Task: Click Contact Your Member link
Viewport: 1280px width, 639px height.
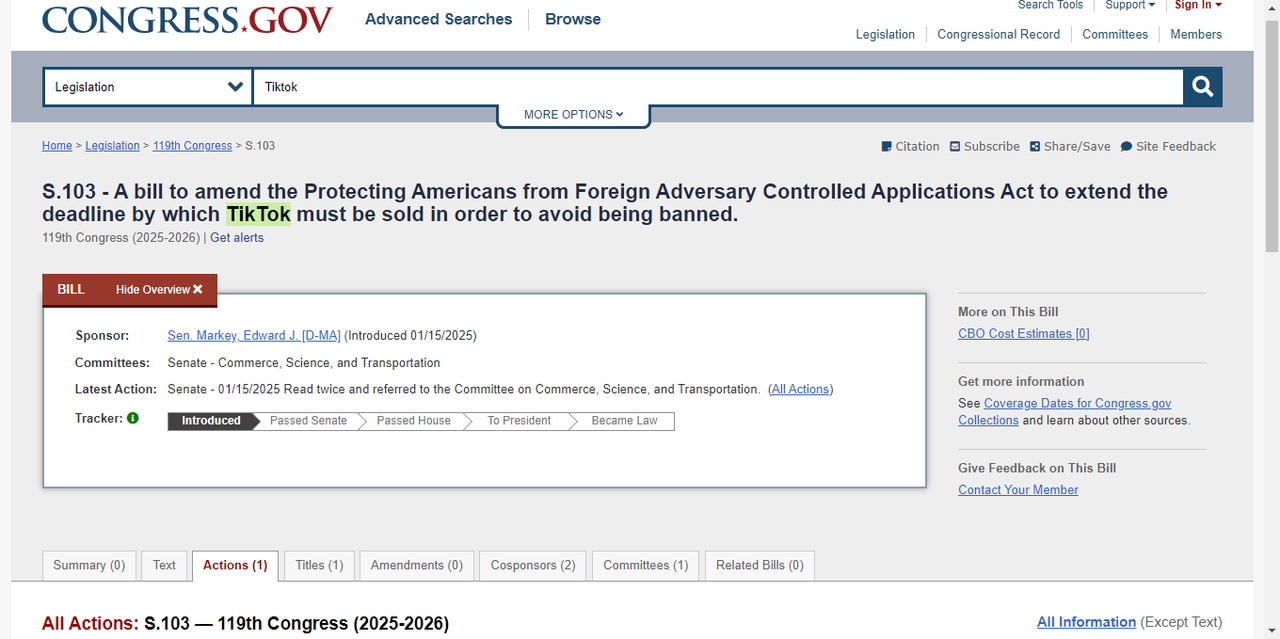Action: [x=1018, y=490]
